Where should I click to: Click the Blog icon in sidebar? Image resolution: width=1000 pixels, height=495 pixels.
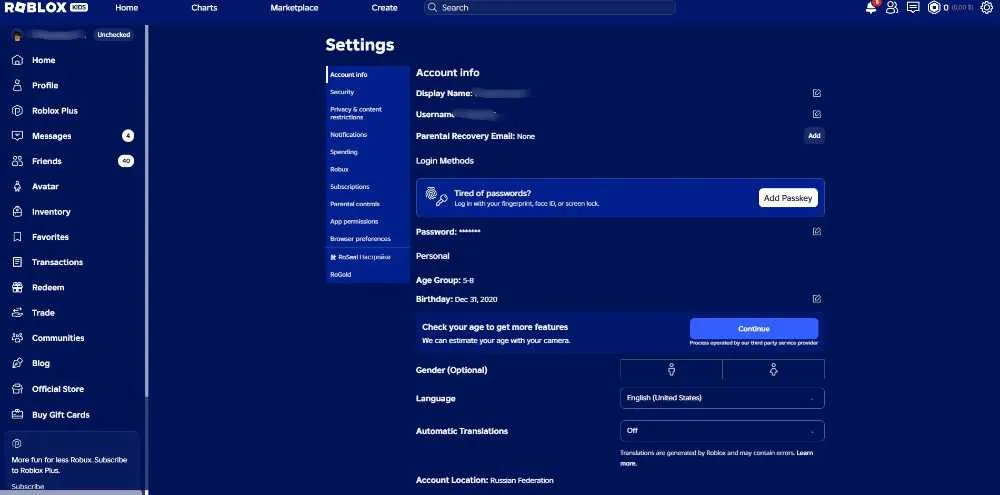click(18, 363)
